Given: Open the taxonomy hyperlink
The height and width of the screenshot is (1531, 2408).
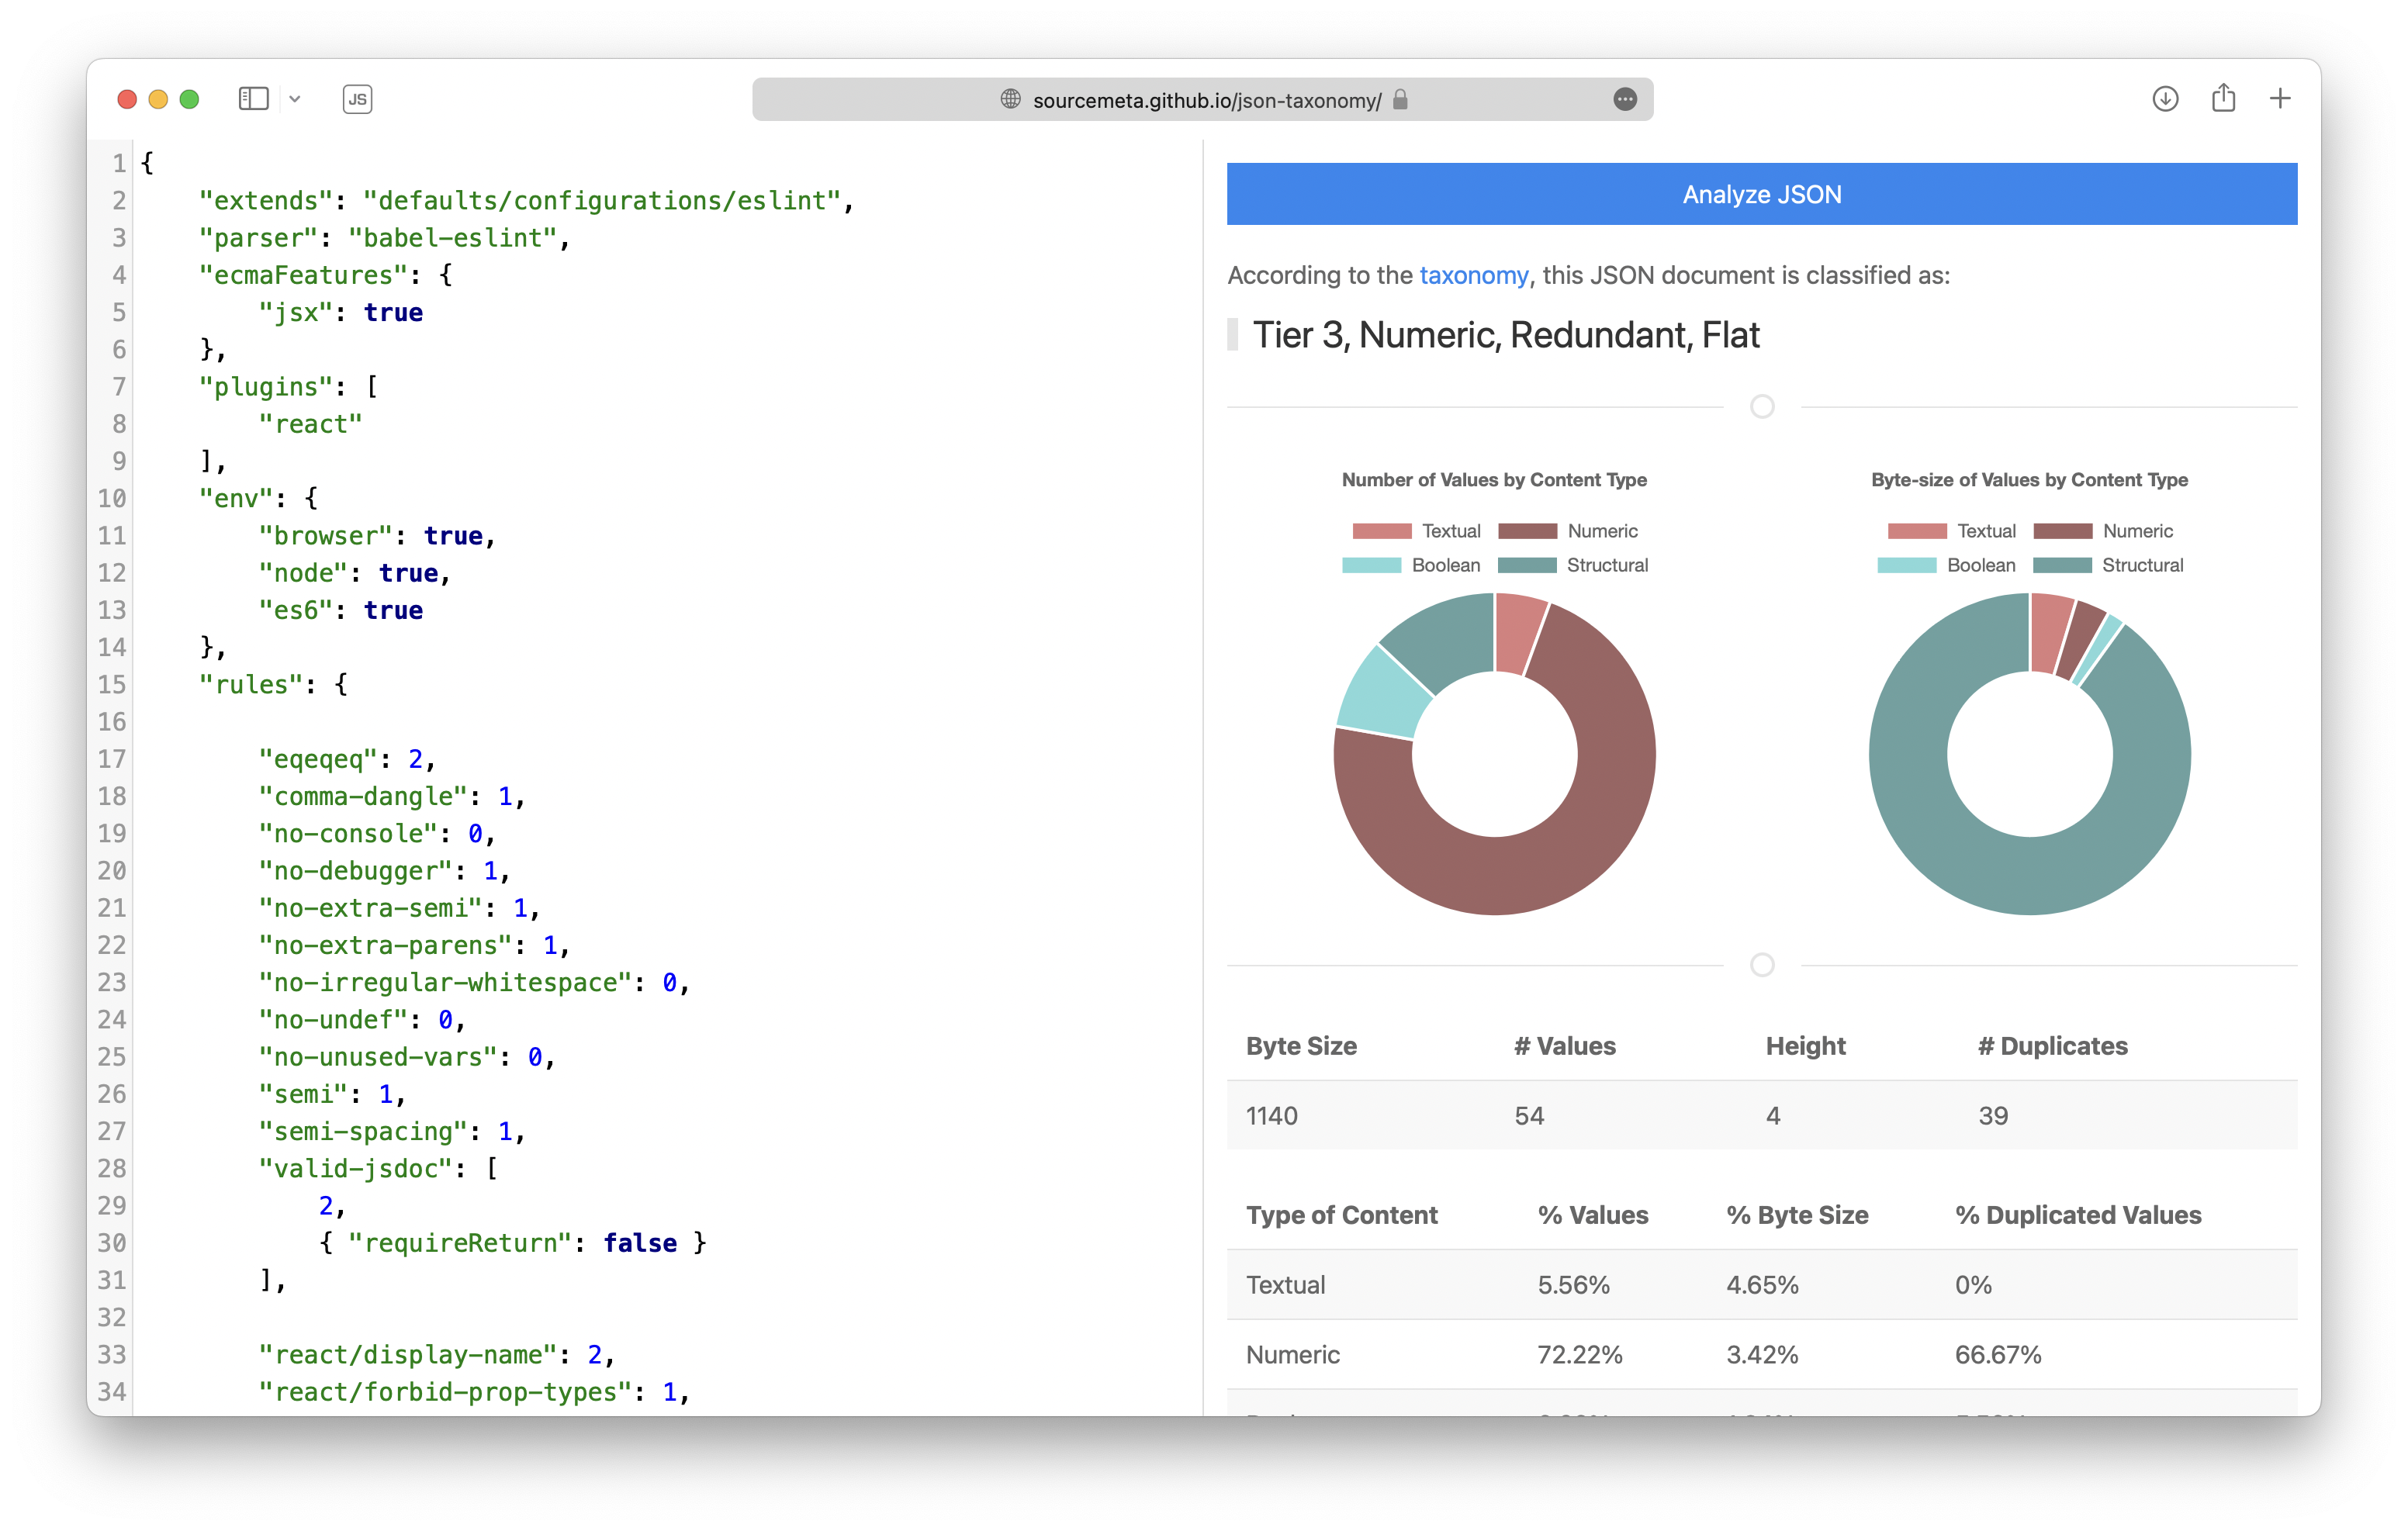Looking at the screenshot, I should click(1473, 275).
